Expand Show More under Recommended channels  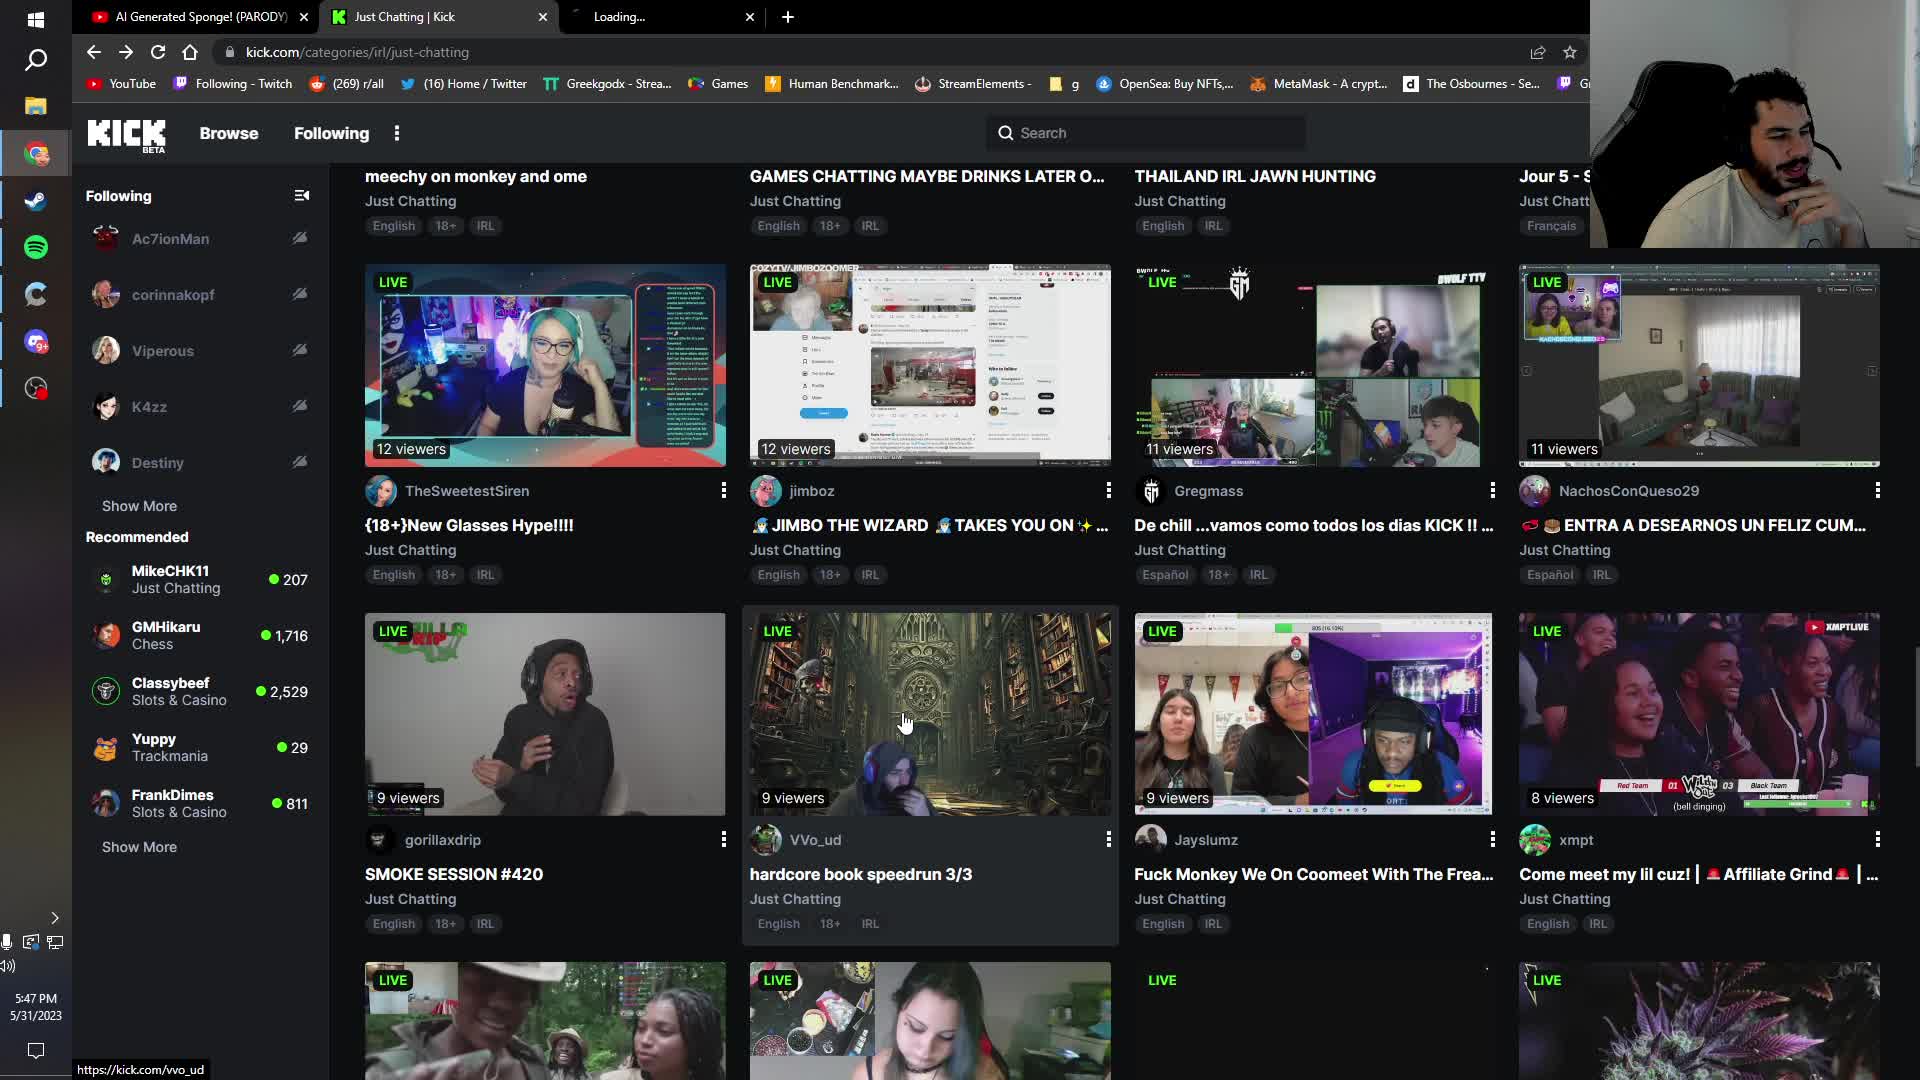pos(139,847)
